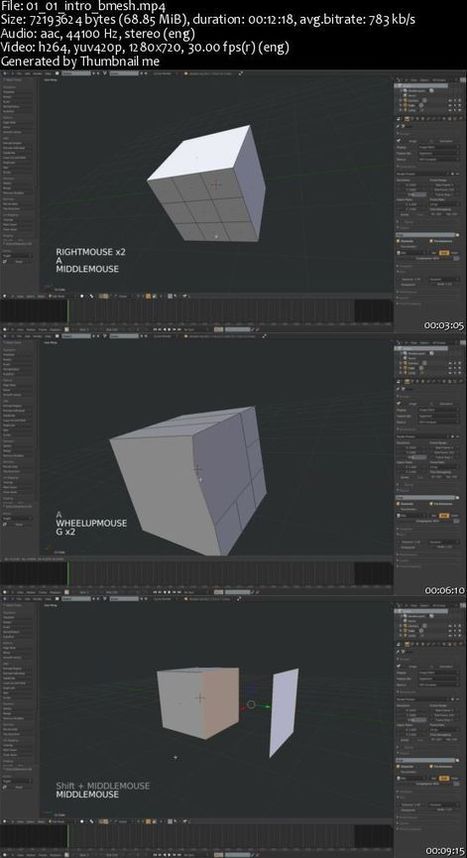The image size is (467, 858).
Task: Select Camera object icon in 00:03:05 outliner
Action: coord(405,101)
